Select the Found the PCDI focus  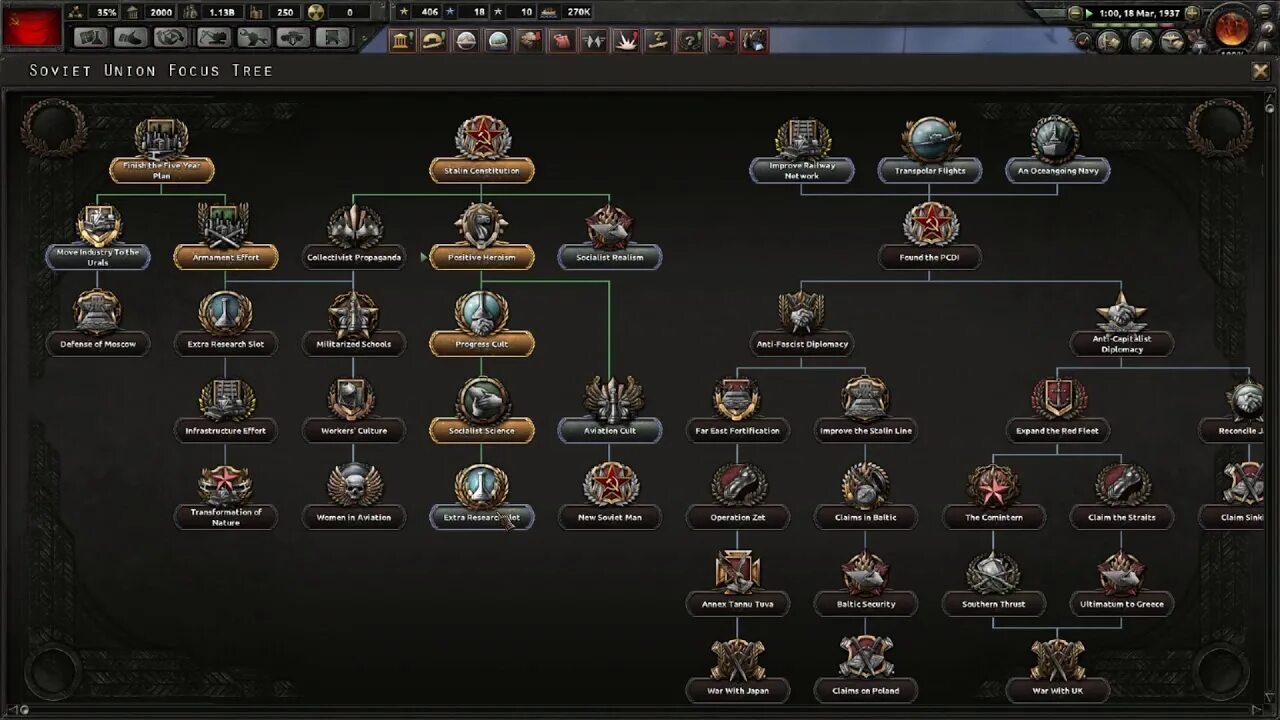coord(930,238)
